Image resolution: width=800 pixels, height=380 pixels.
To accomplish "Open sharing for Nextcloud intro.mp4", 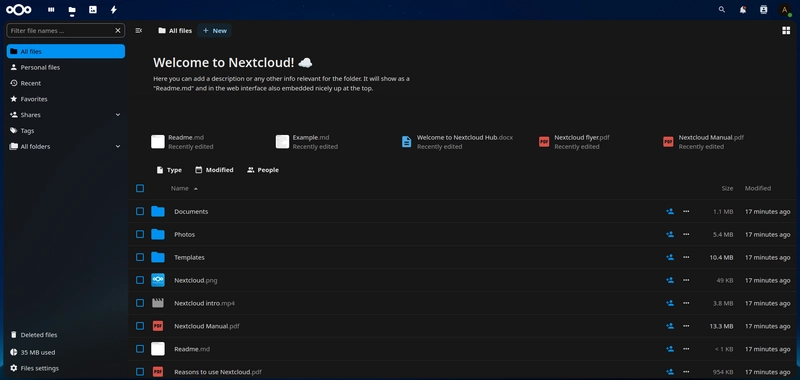I will pos(670,303).
